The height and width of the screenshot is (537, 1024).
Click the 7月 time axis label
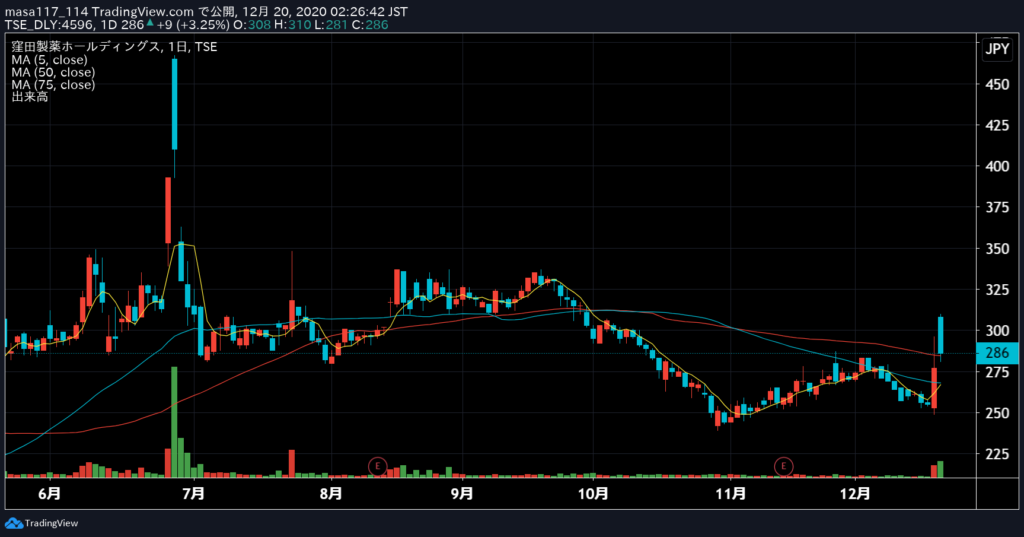tap(193, 493)
